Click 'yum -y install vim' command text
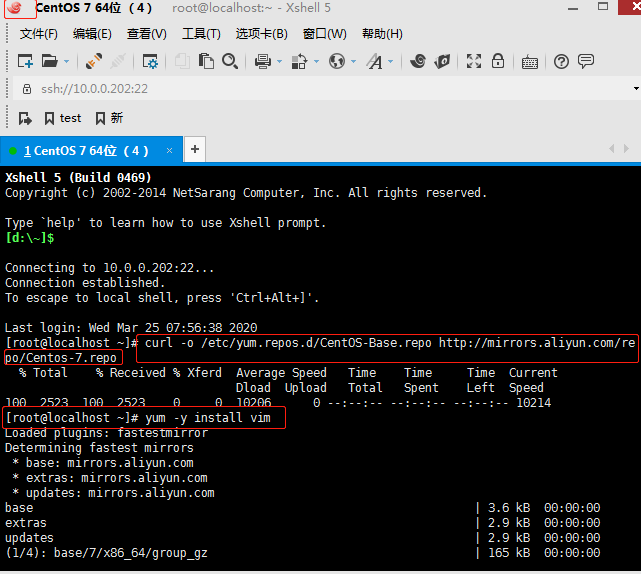Viewport: 641px width, 574px height. coord(208,418)
